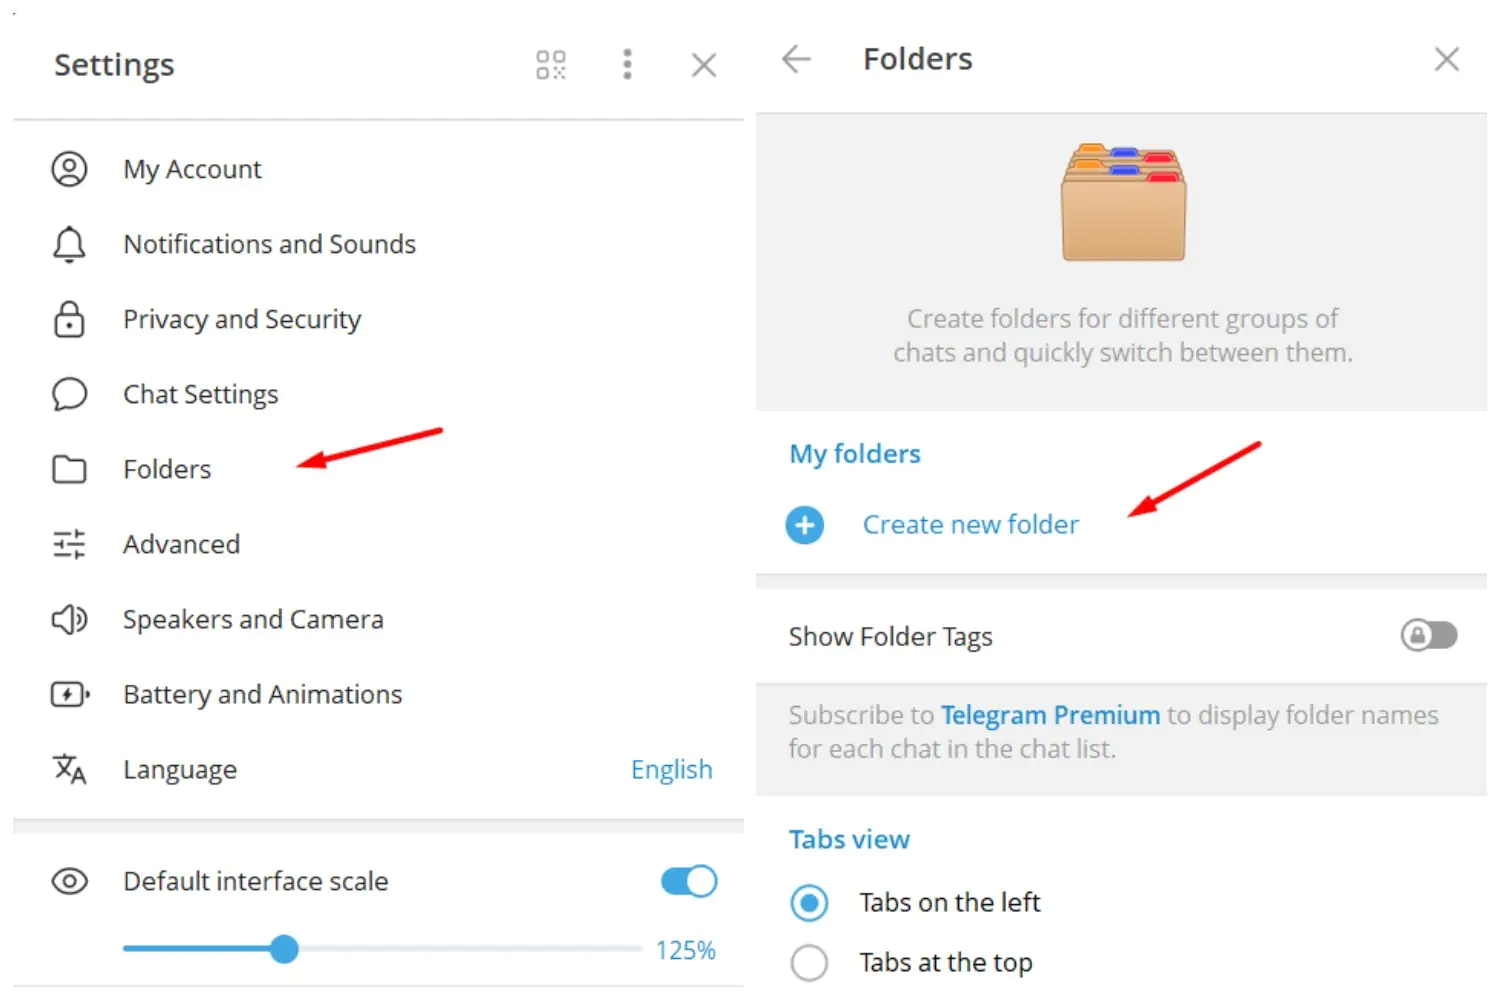Click the My Account profile icon

[69, 169]
